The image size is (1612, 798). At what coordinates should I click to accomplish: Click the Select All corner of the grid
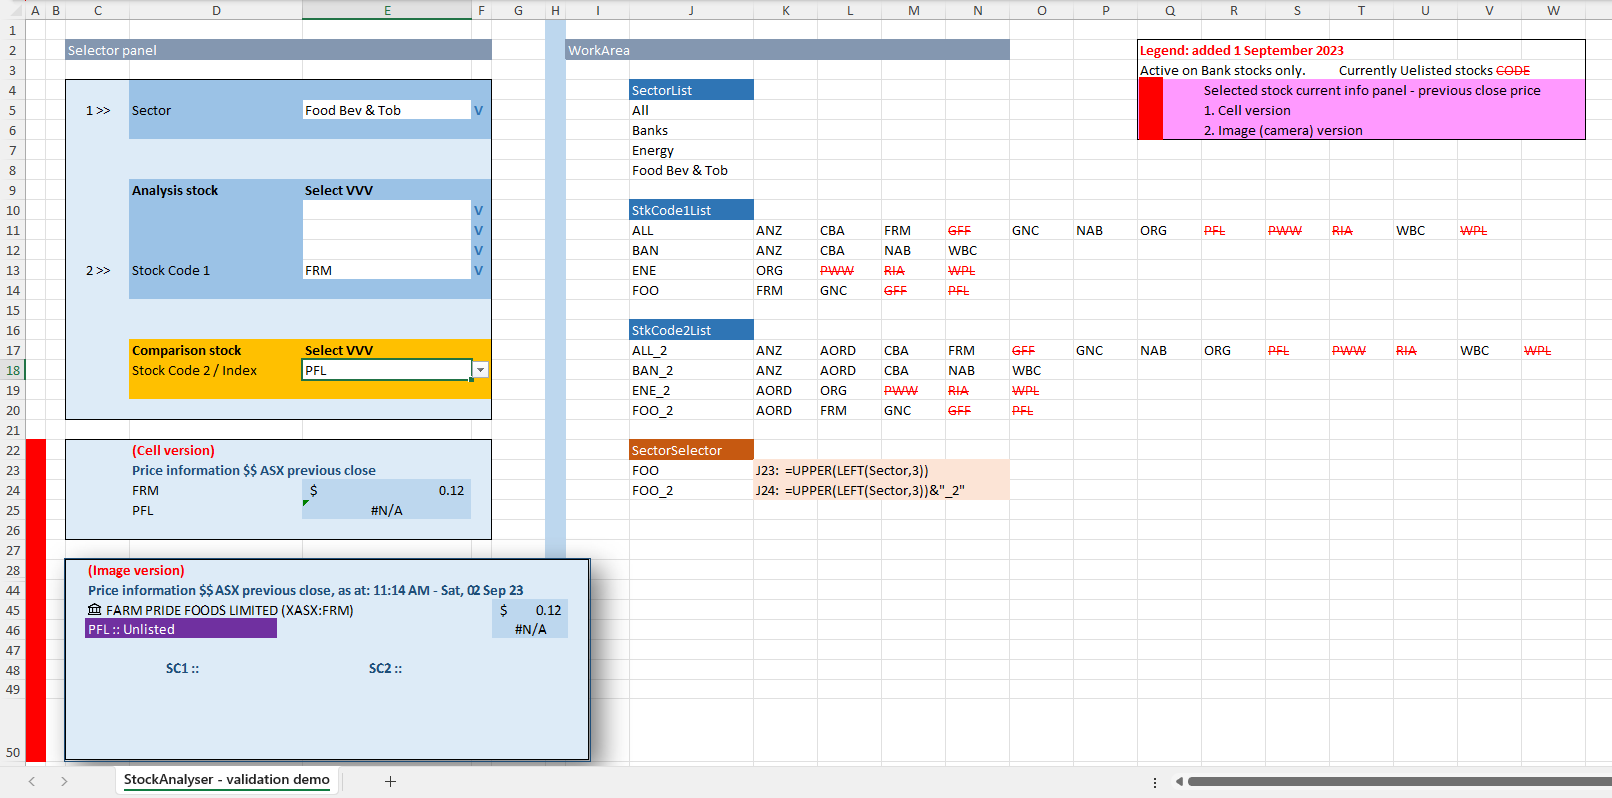[x=12, y=10]
